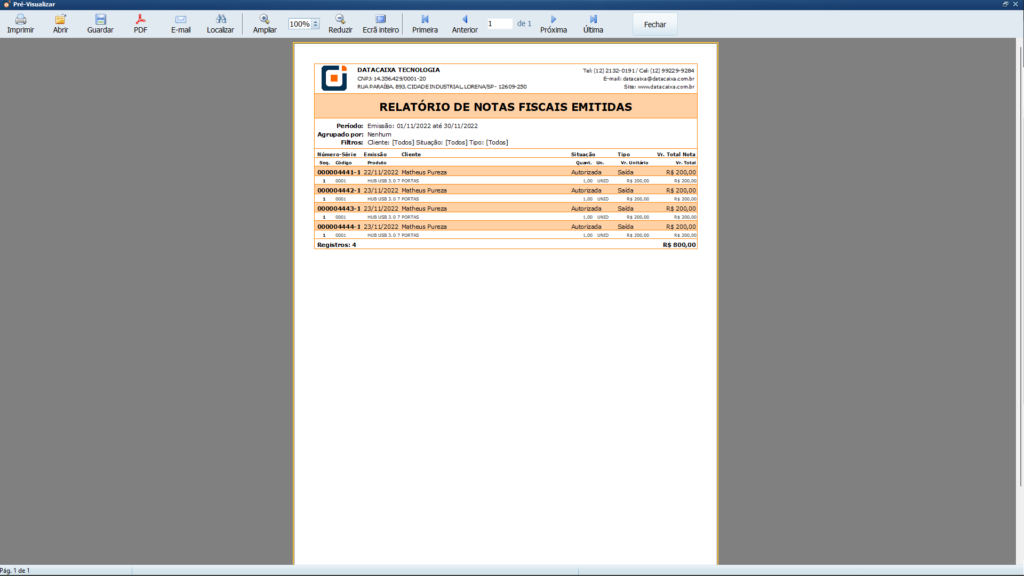
Task: Save the report with Guardar
Action: 100,20
